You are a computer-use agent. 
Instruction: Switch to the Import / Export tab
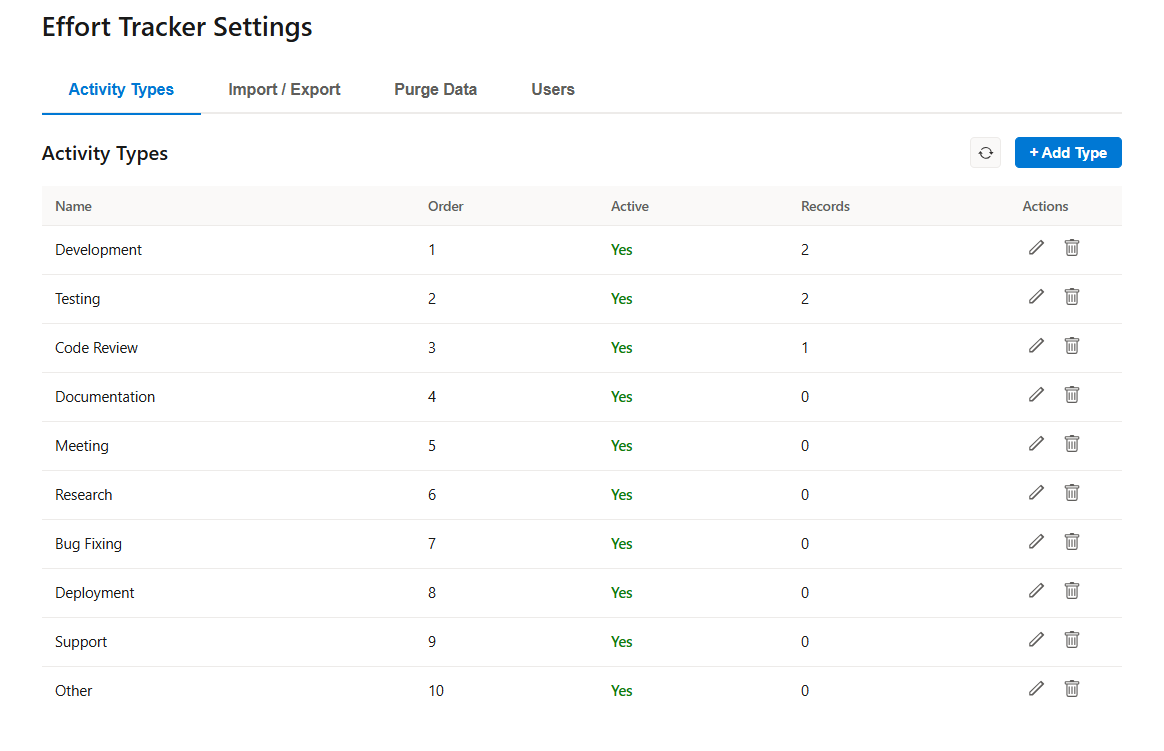tap(284, 90)
